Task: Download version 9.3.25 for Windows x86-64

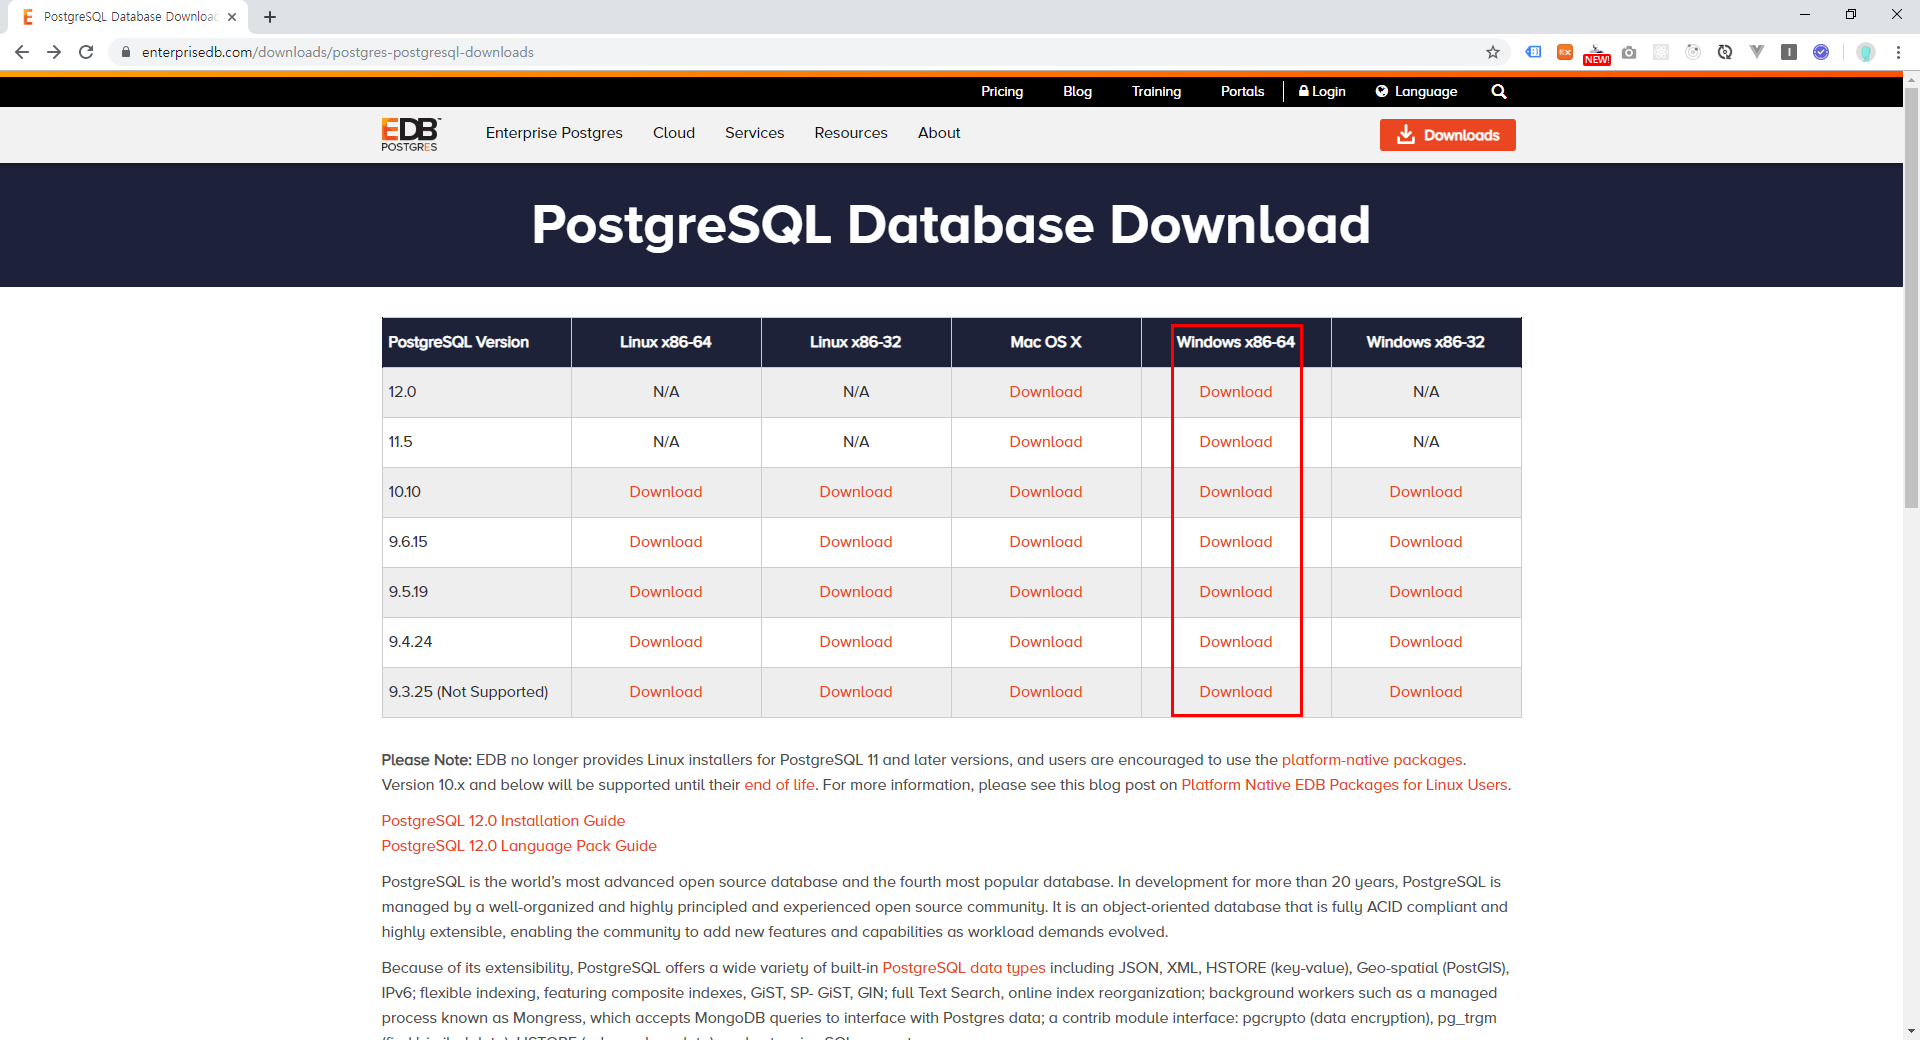Action: point(1236,692)
